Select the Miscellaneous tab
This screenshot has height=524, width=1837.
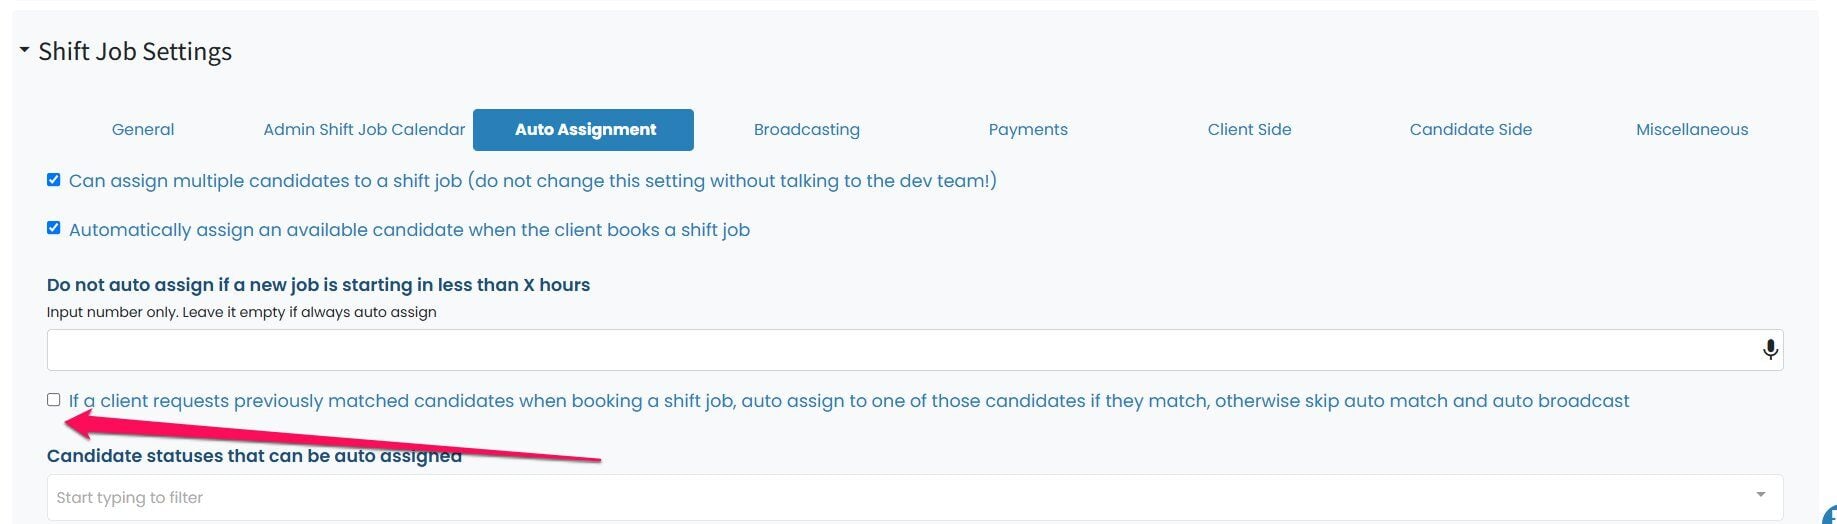(x=1691, y=129)
